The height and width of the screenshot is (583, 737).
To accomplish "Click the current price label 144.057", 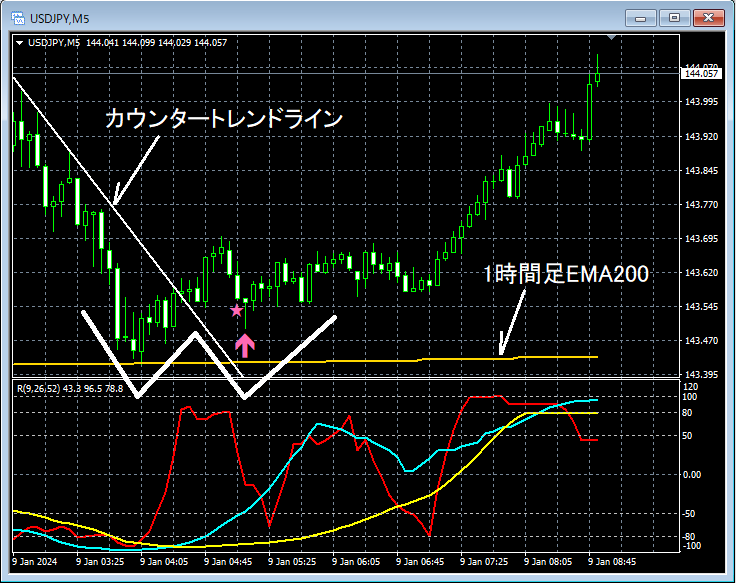I will click(x=701, y=73).
